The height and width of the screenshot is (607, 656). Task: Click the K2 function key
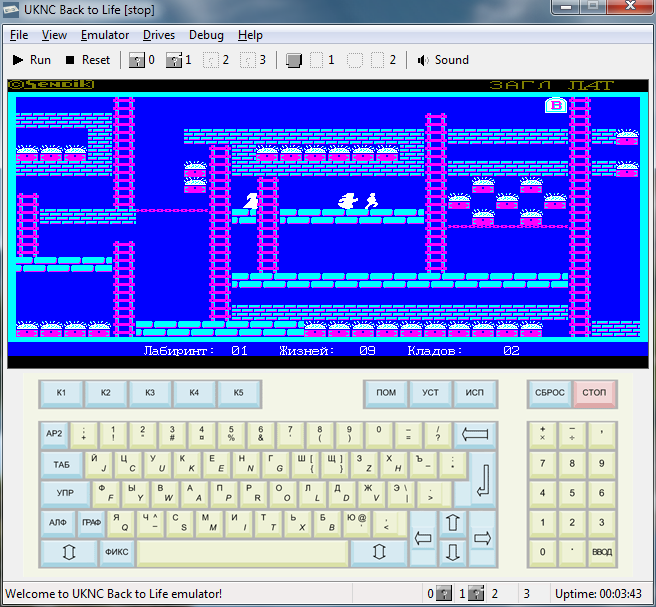tap(105, 393)
